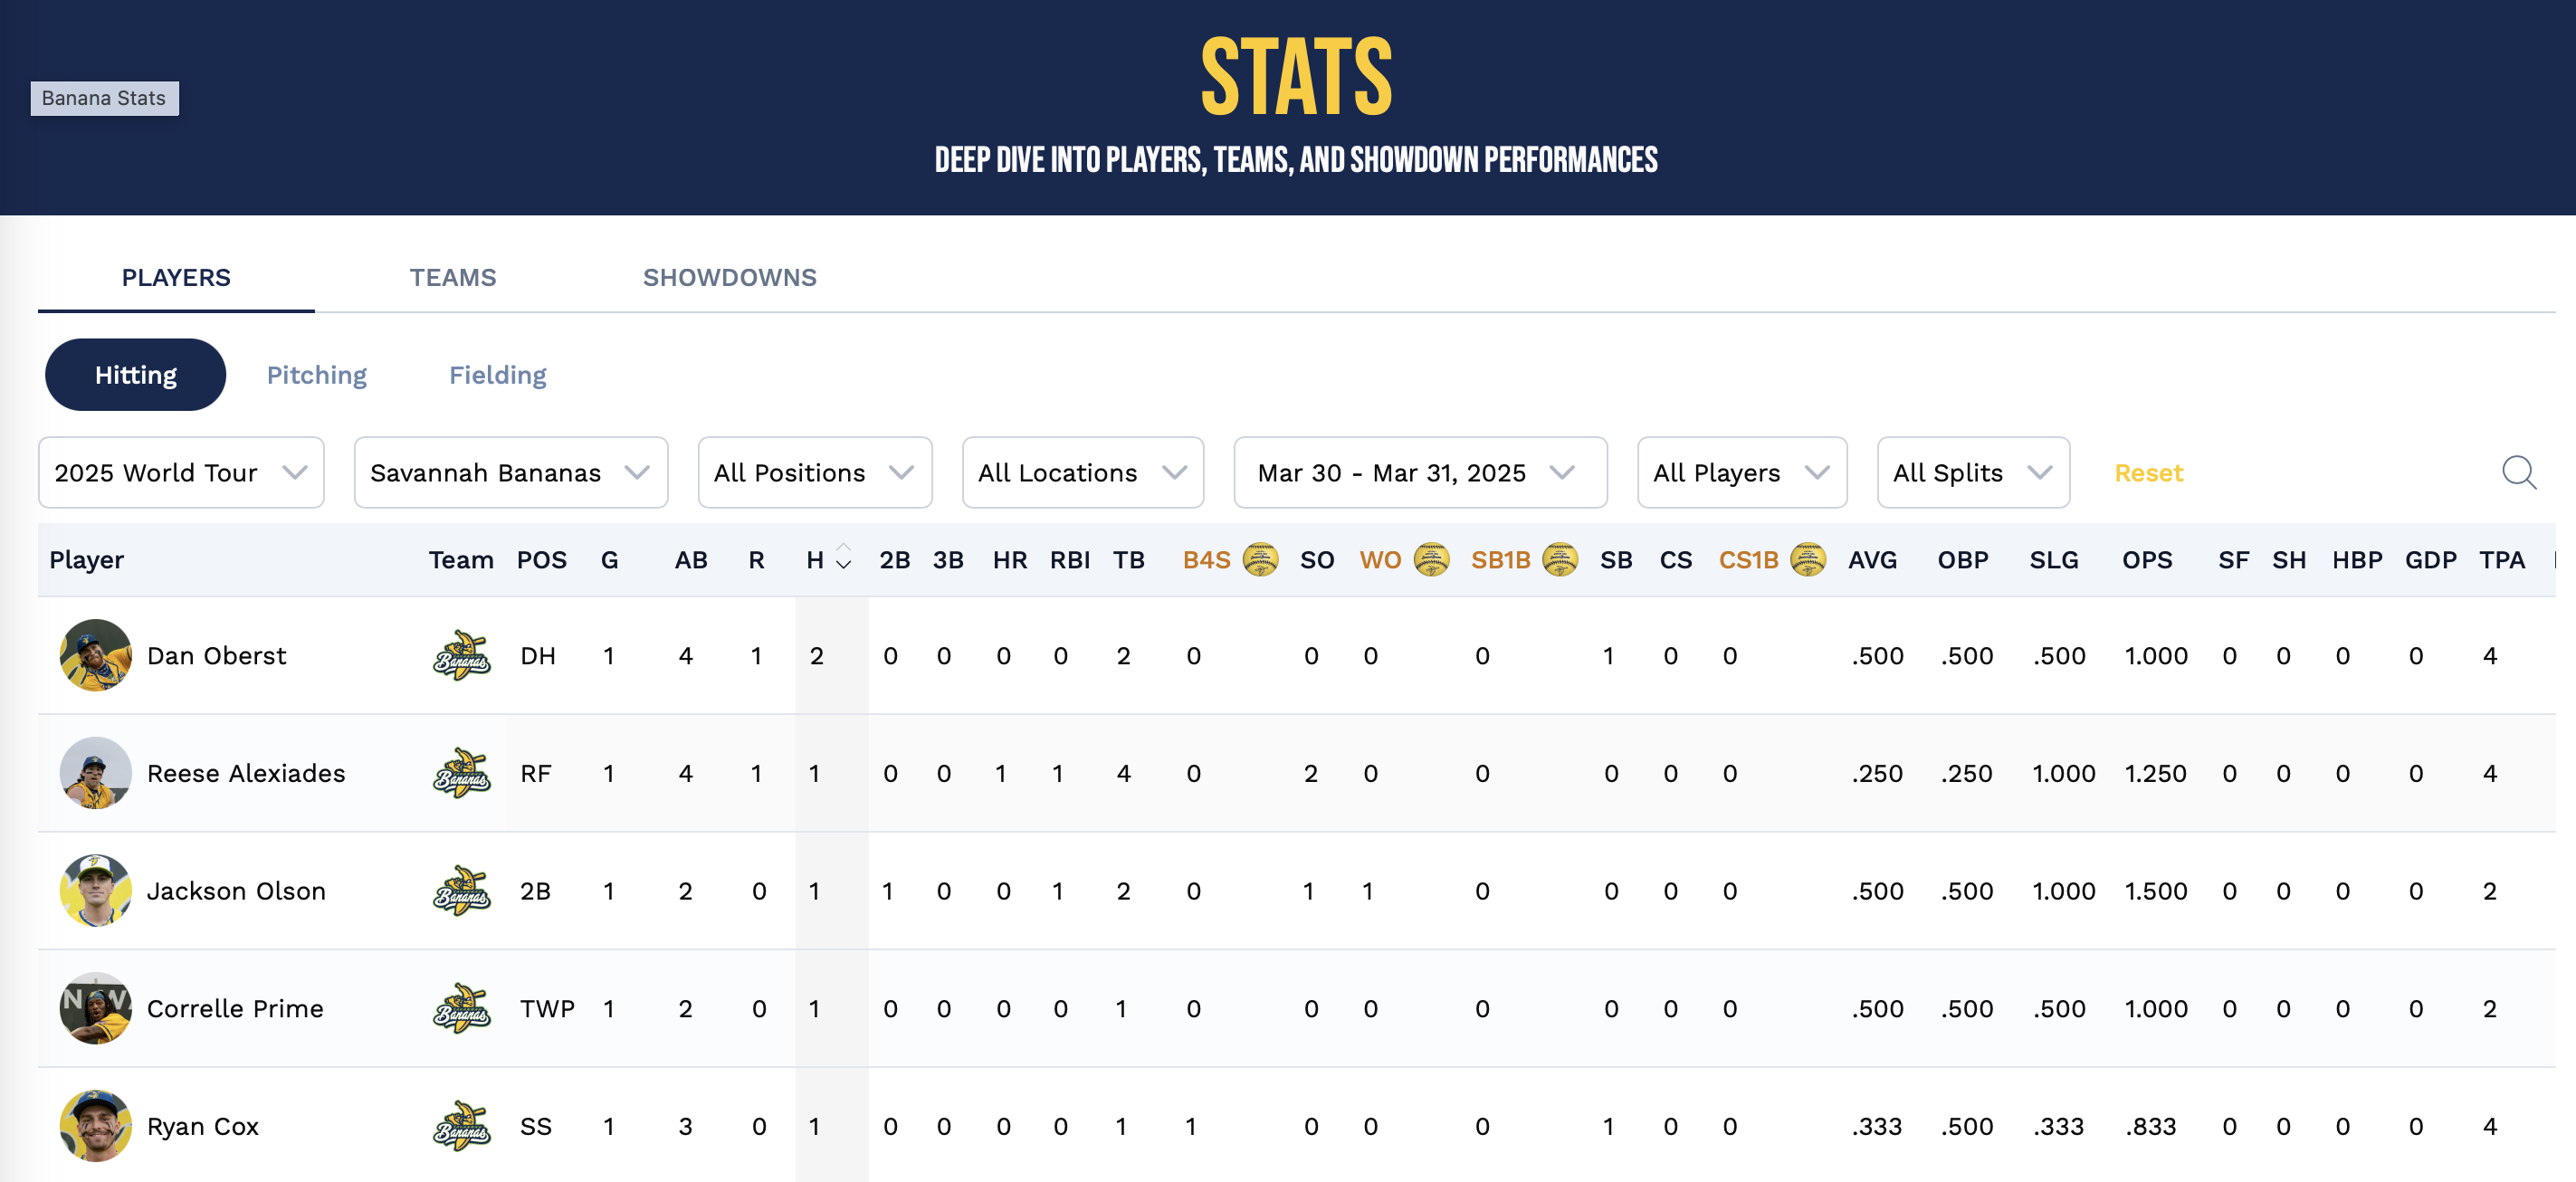Open Jackson Olson's player photo
Image resolution: width=2576 pixels, height=1182 pixels.
click(x=95, y=890)
